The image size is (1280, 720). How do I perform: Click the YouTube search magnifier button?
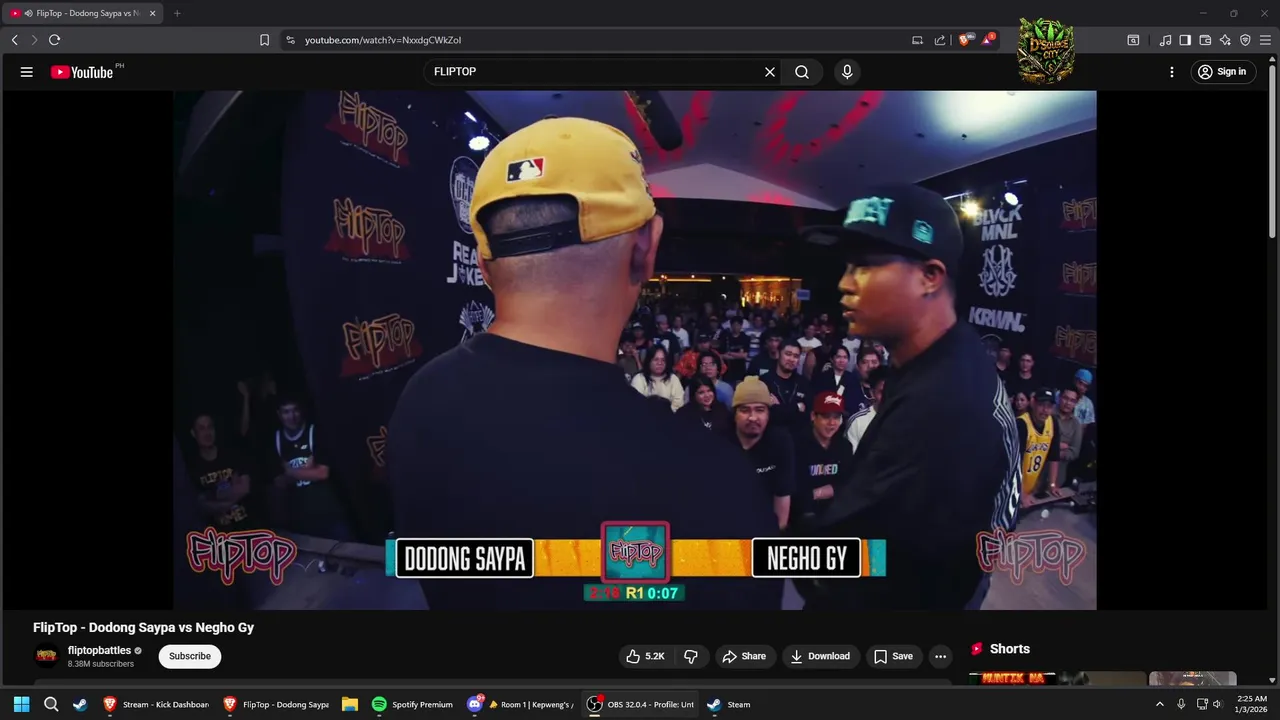pos(802,72)
